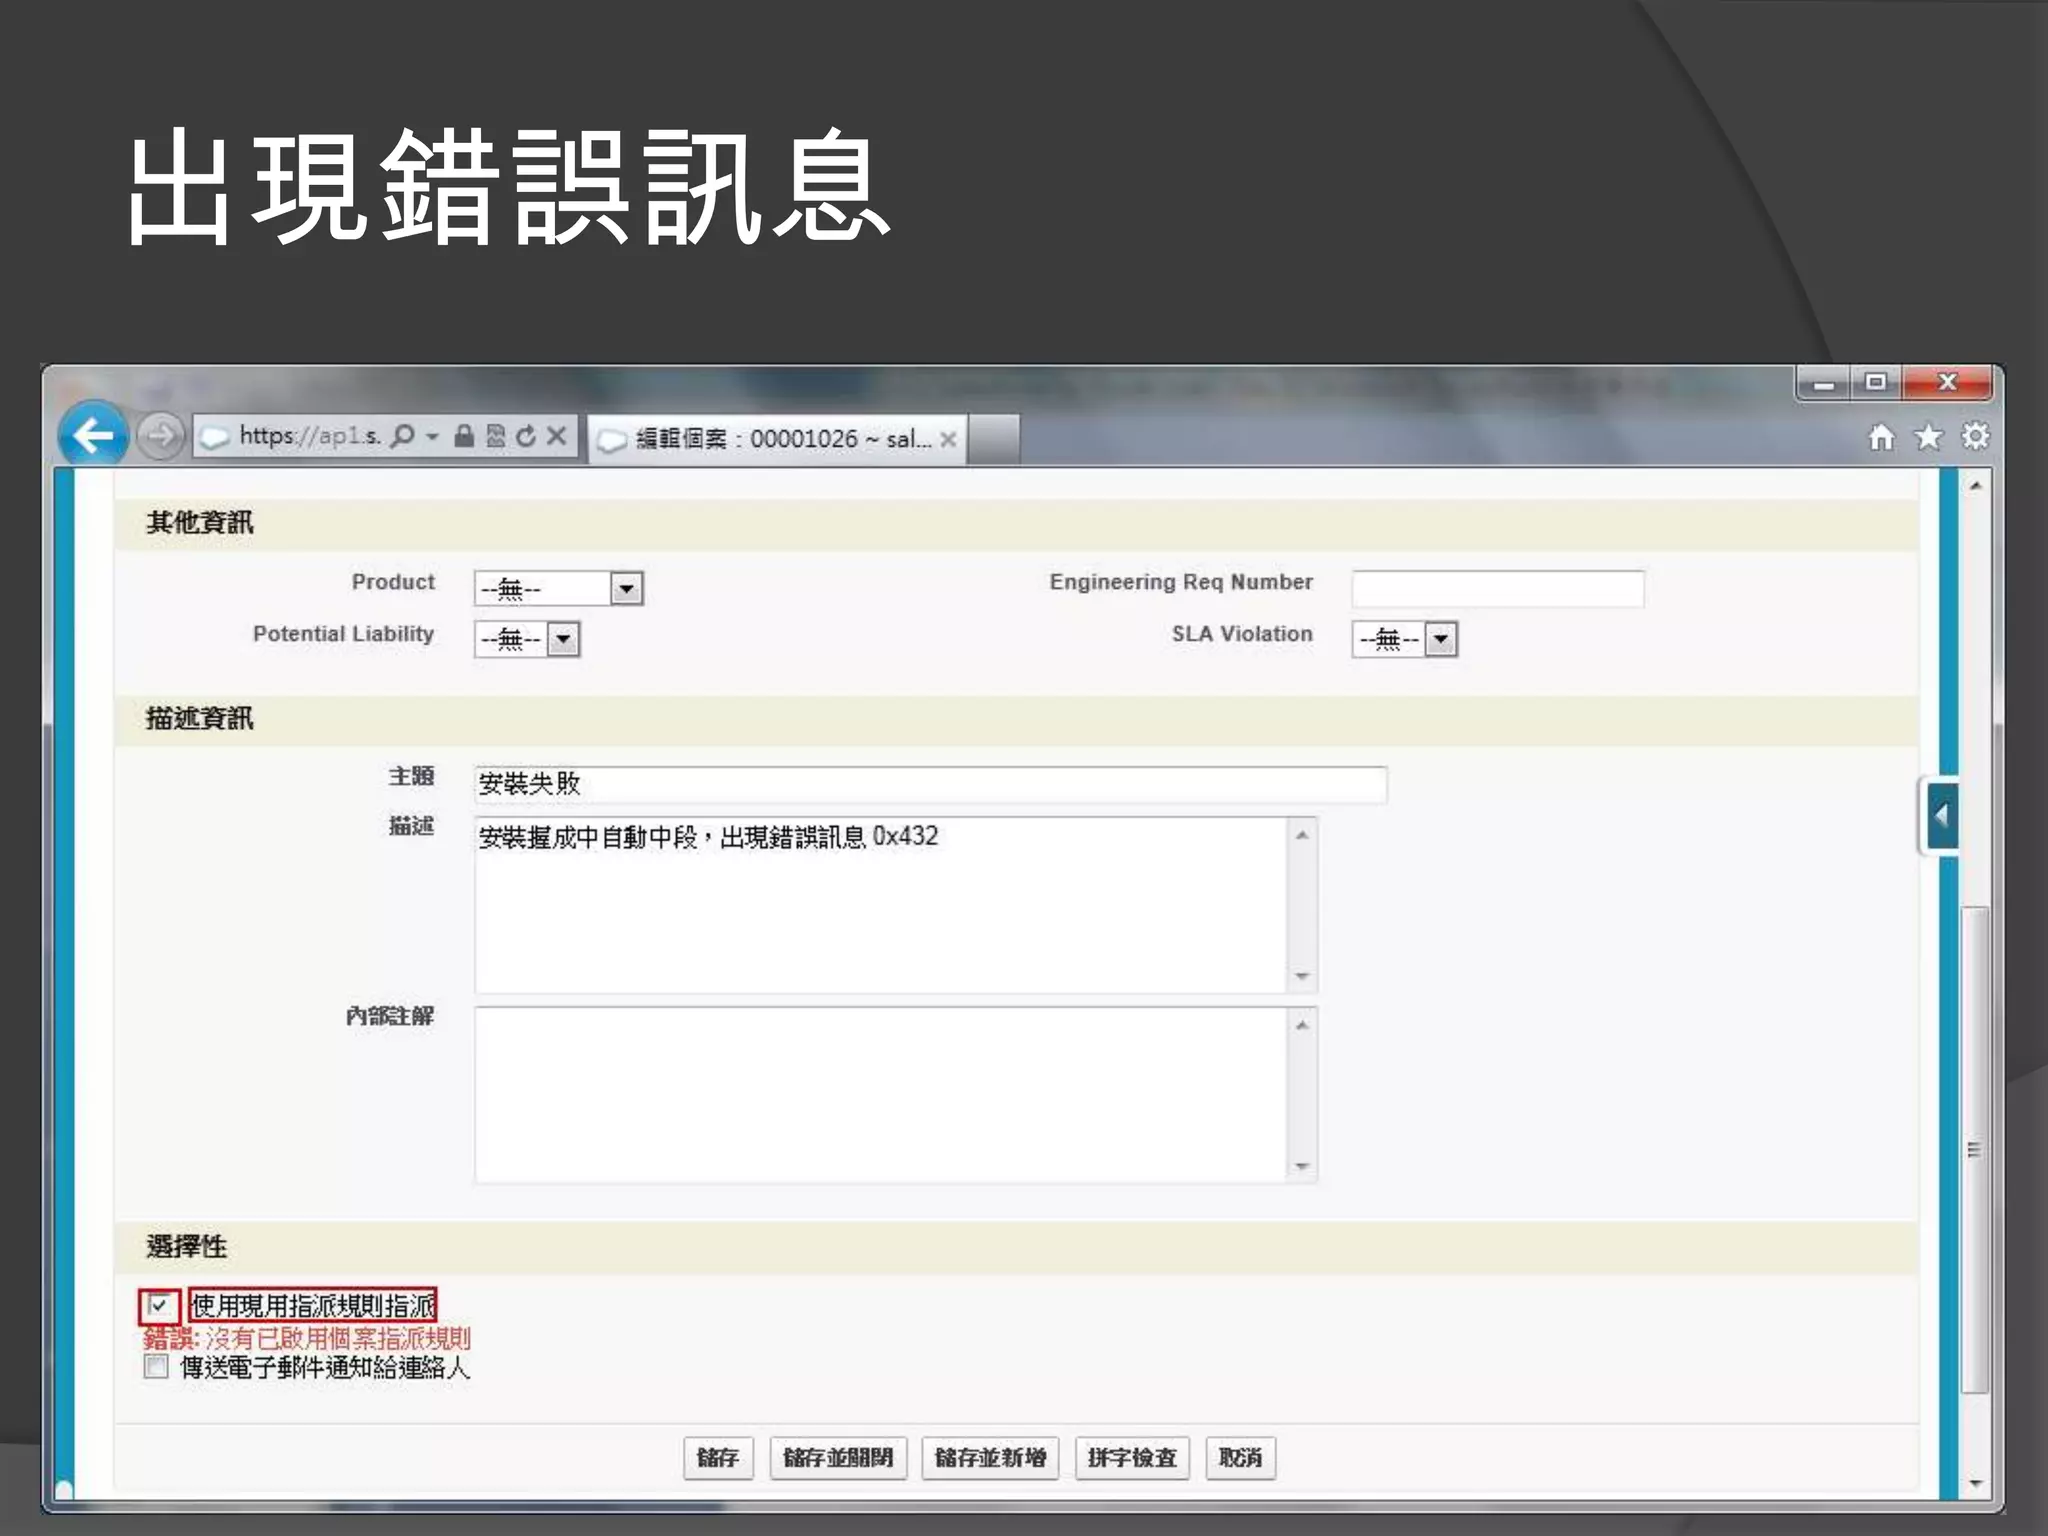The width and height of the screenshot is (2048, 1536).
Task: Close the 編輯個案 00001026 tab
Action: coord(948,439)
